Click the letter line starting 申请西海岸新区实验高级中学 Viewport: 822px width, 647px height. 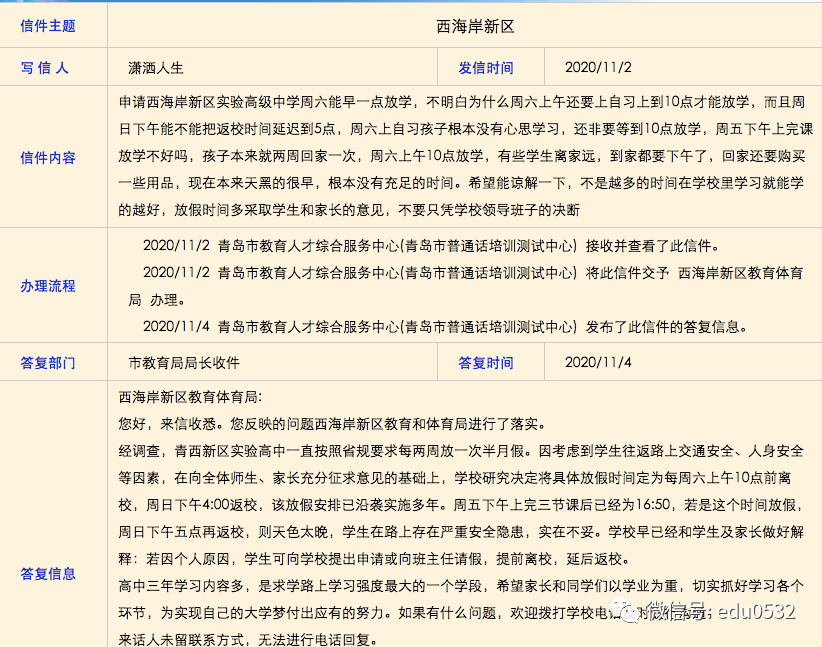(462, 102)
